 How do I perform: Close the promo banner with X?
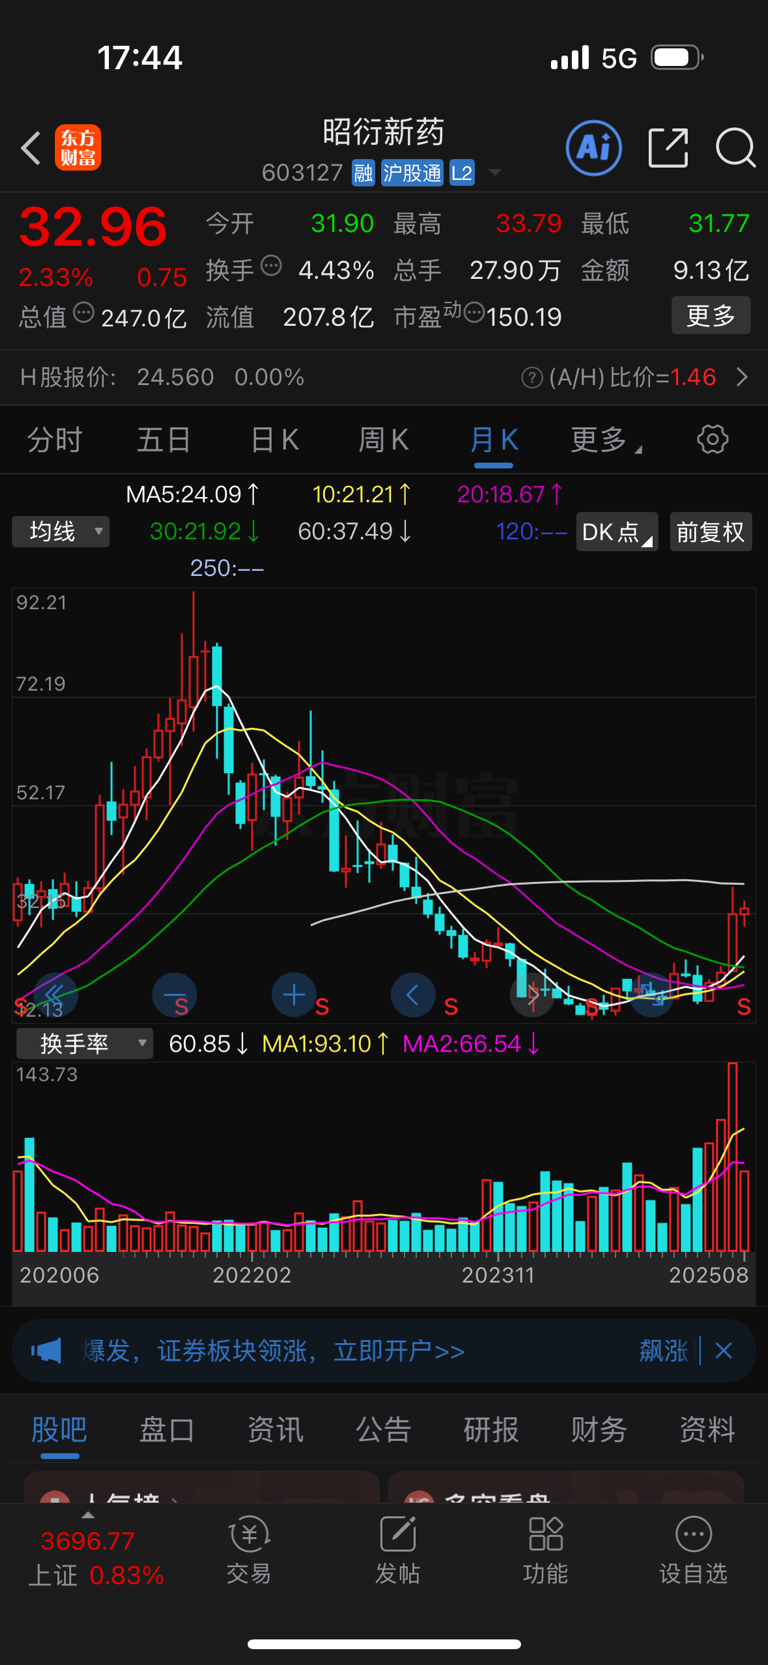(724, 1351)
